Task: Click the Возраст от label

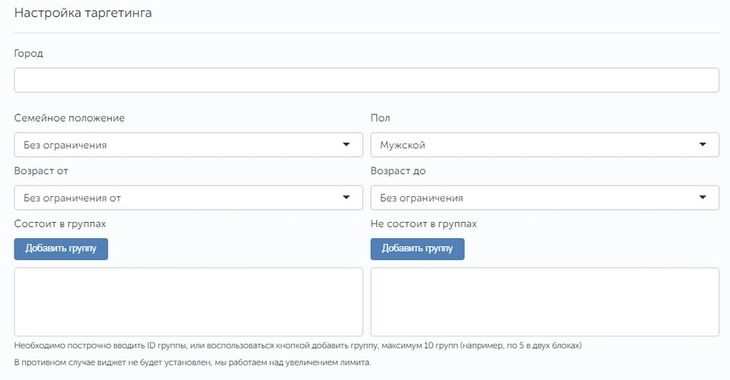Action: [41, 171]
